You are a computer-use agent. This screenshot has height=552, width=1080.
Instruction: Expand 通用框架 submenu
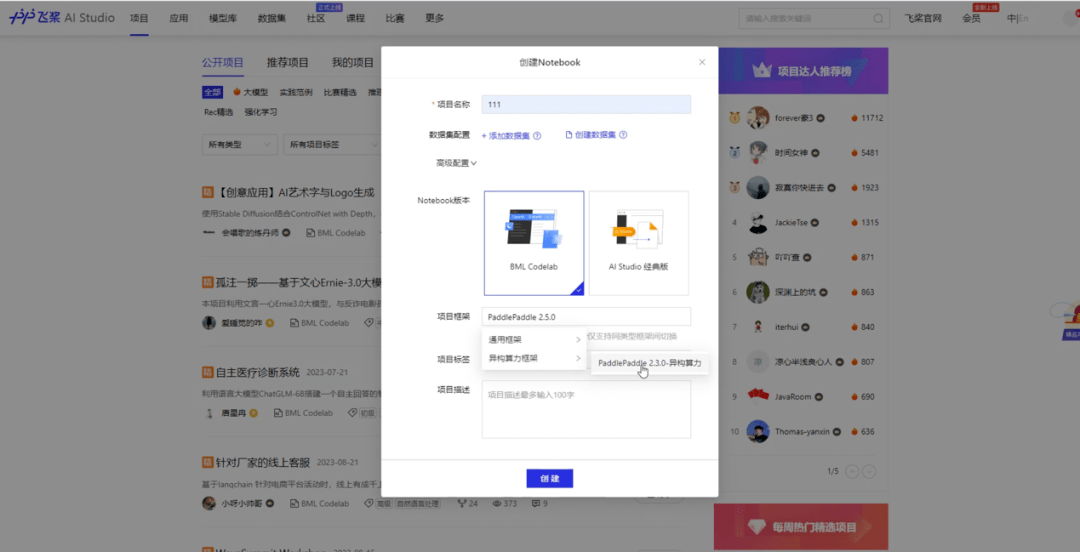tap(534, 339)
